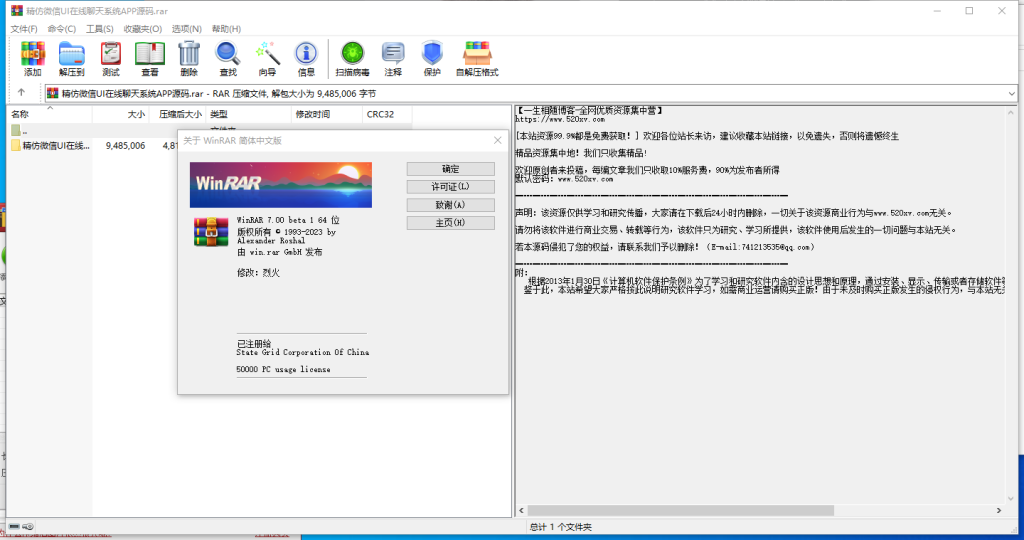Screen dimensions: 1024x540
Task: Click the Home Page (主页) button
Action: [x=451, y=223]
